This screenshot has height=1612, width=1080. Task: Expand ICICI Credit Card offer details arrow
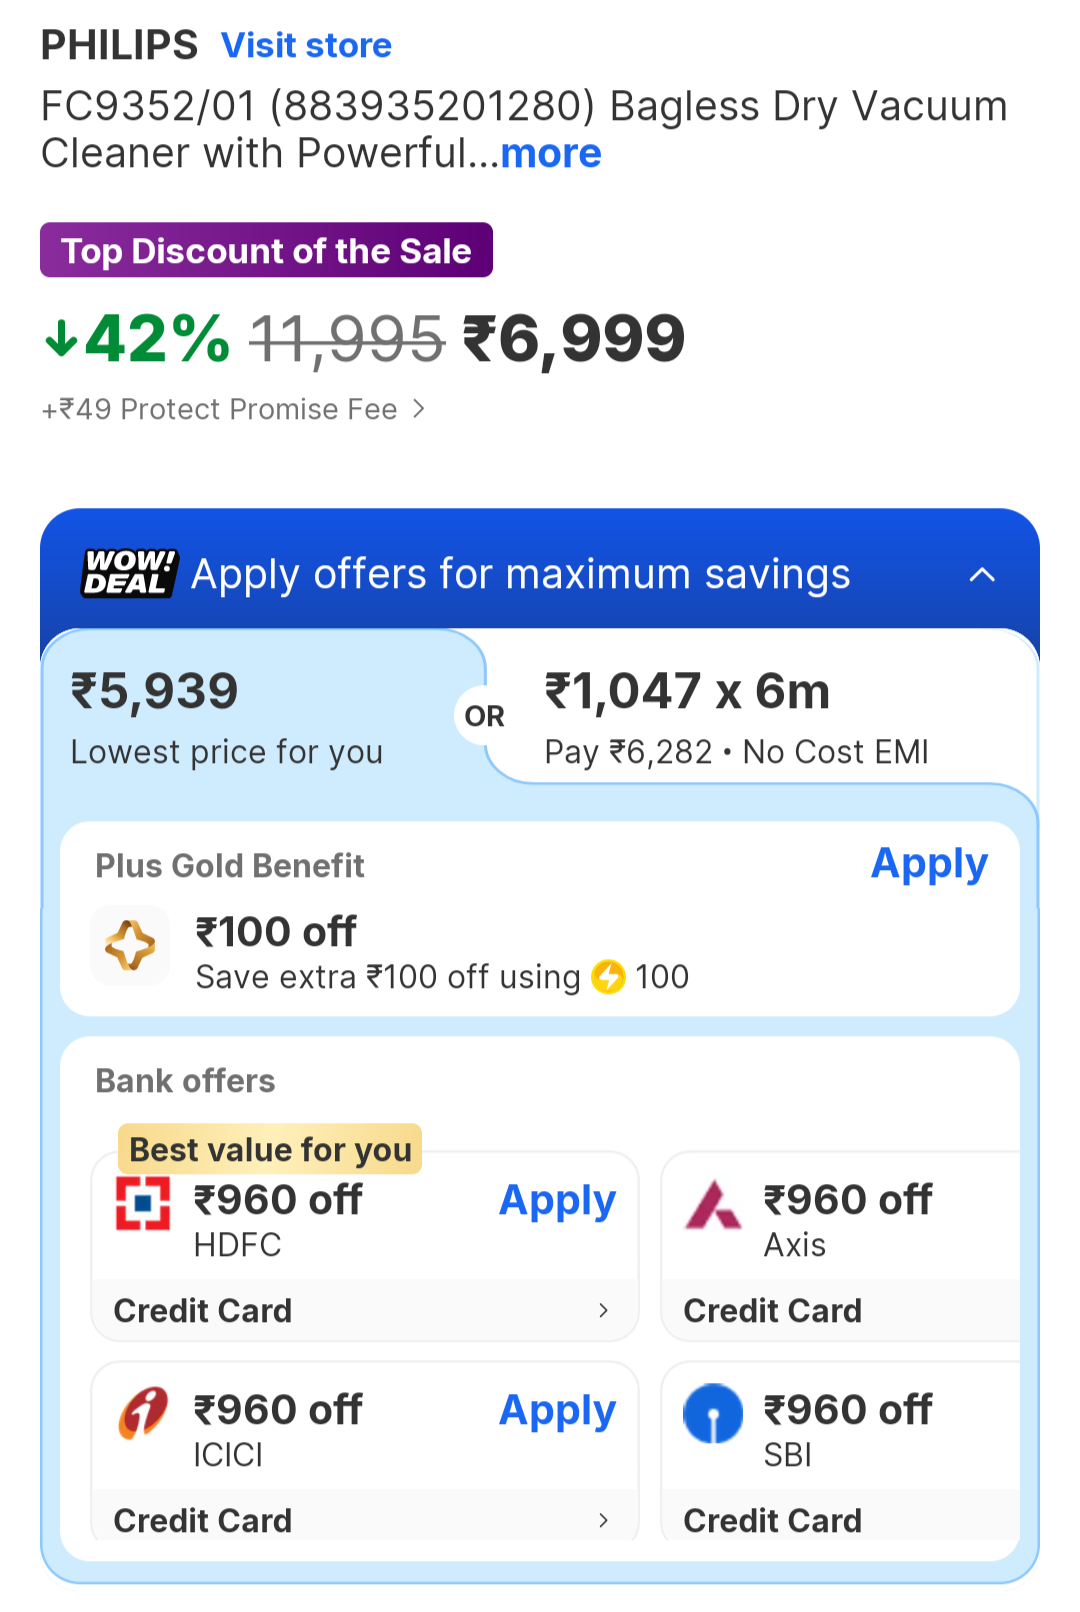click(603, 1520)
